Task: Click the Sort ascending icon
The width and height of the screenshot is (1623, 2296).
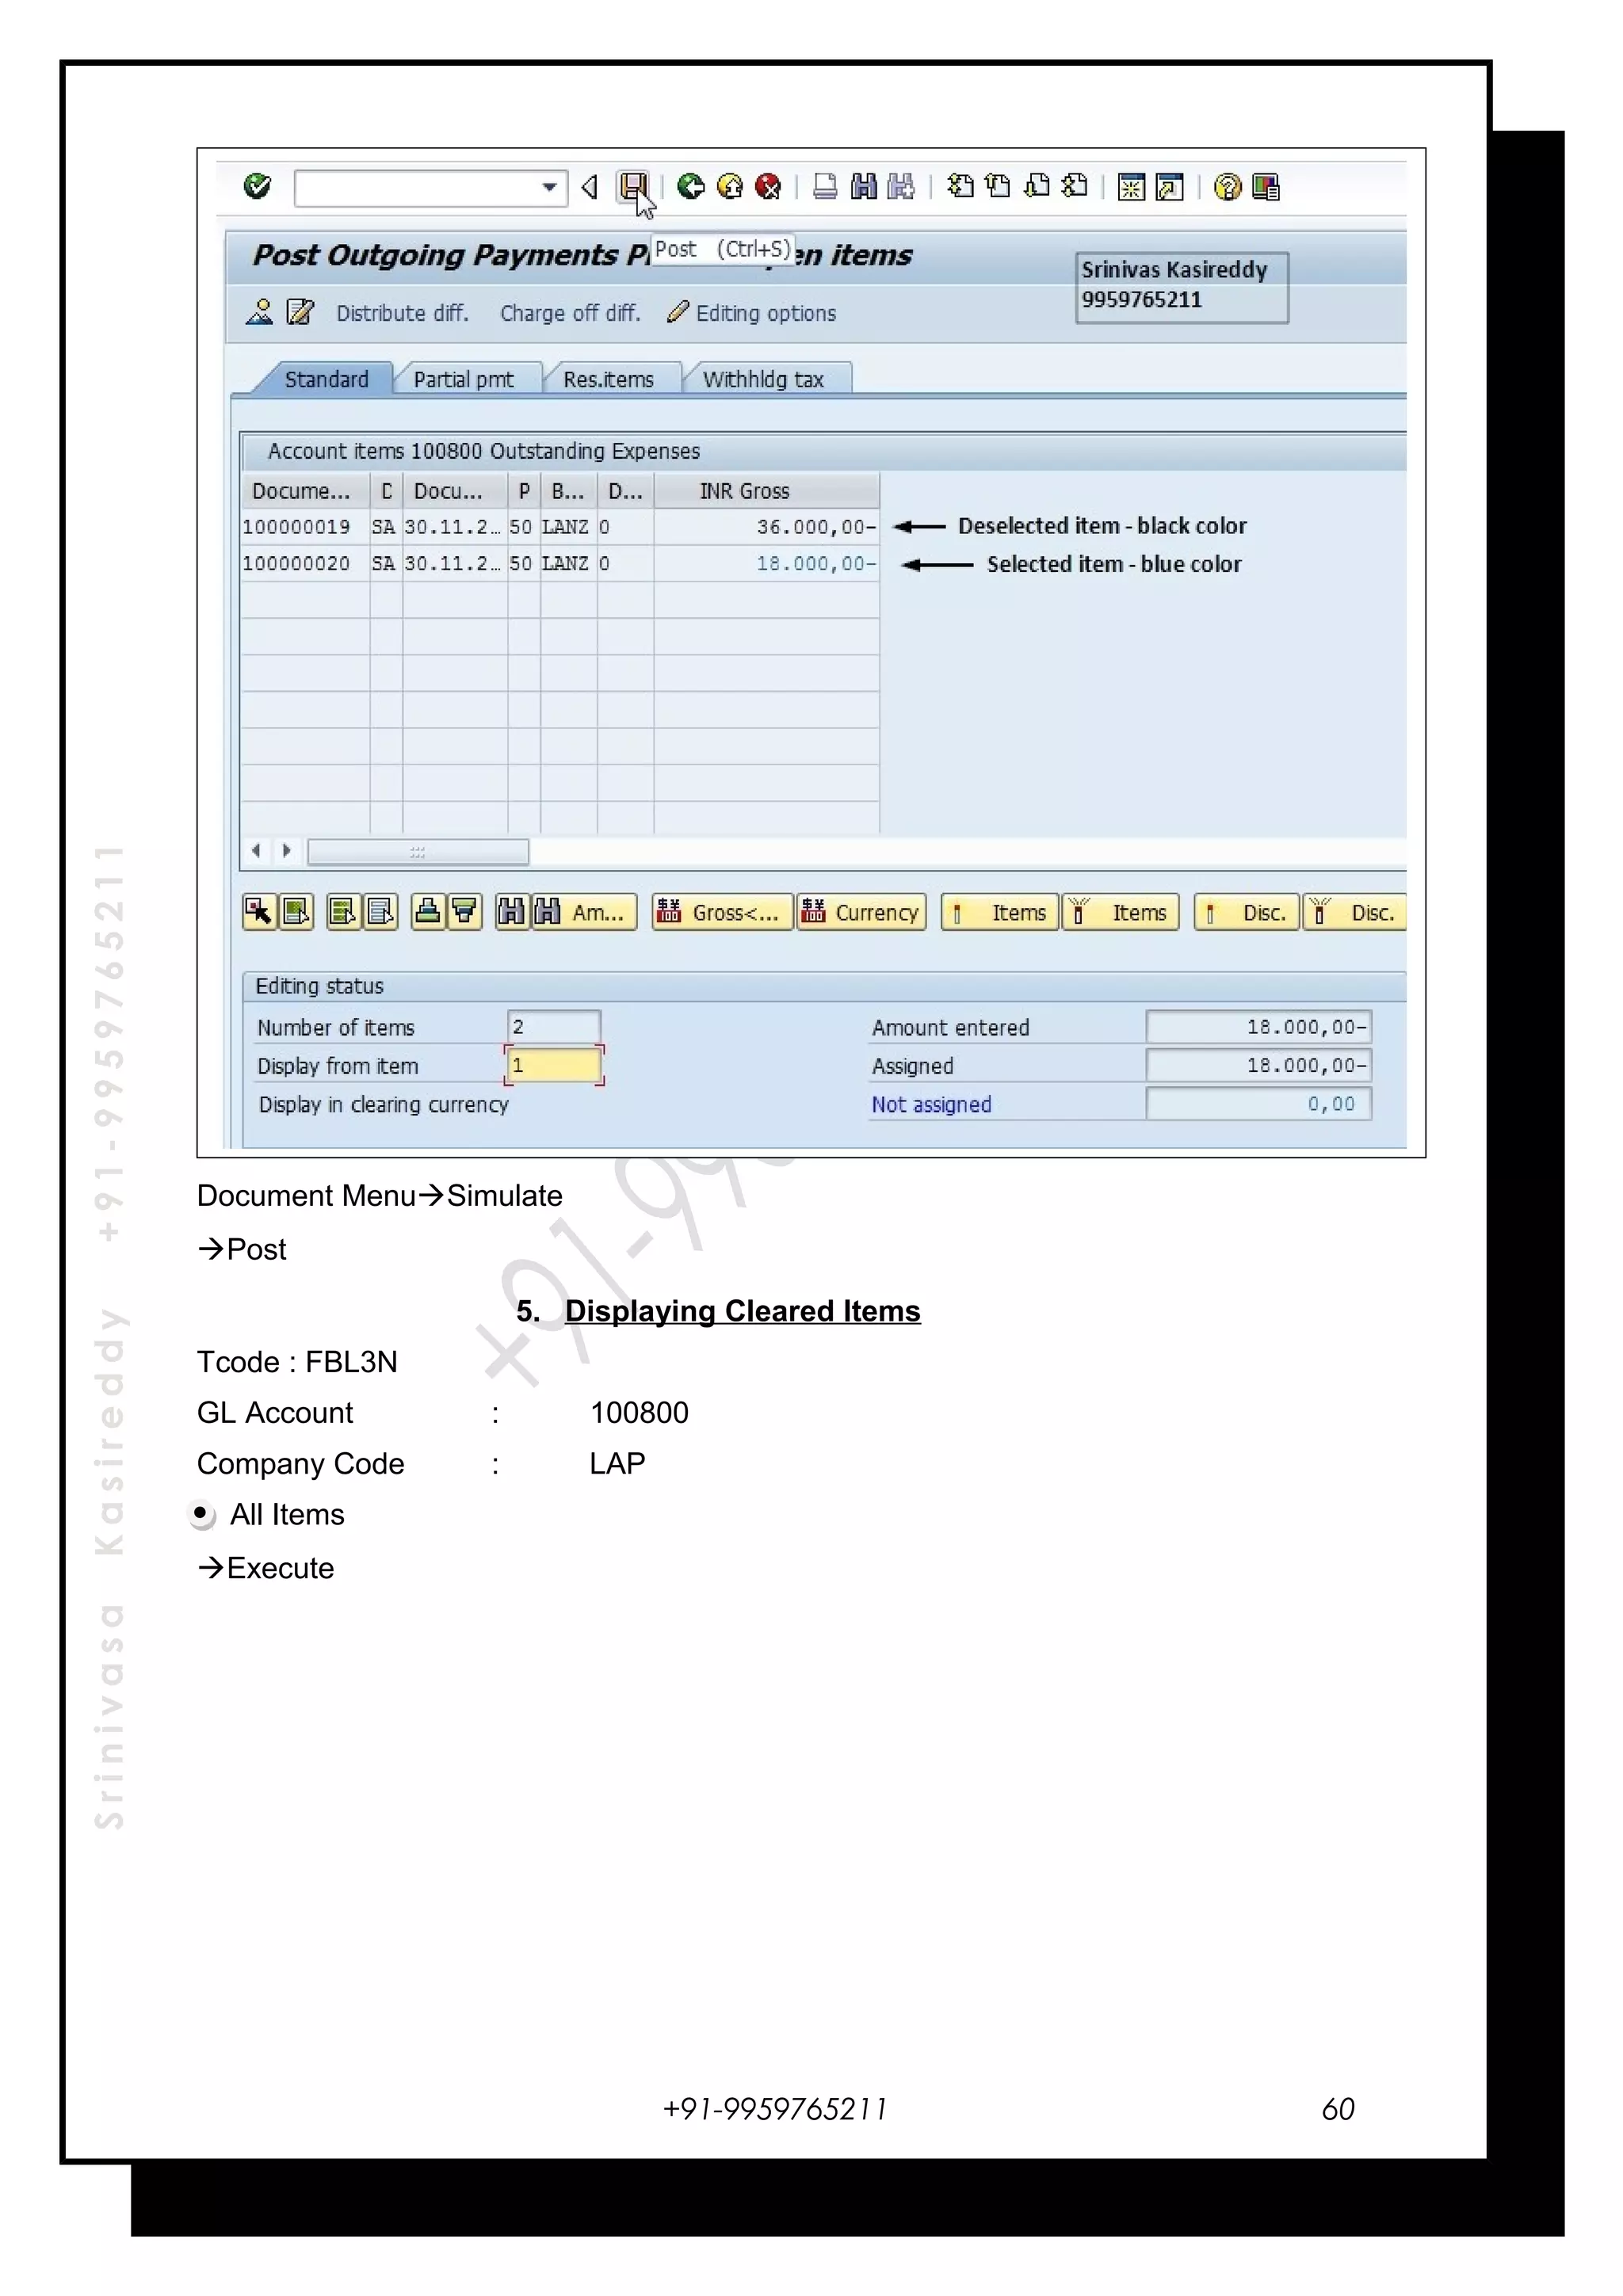Action: [428, 911]
